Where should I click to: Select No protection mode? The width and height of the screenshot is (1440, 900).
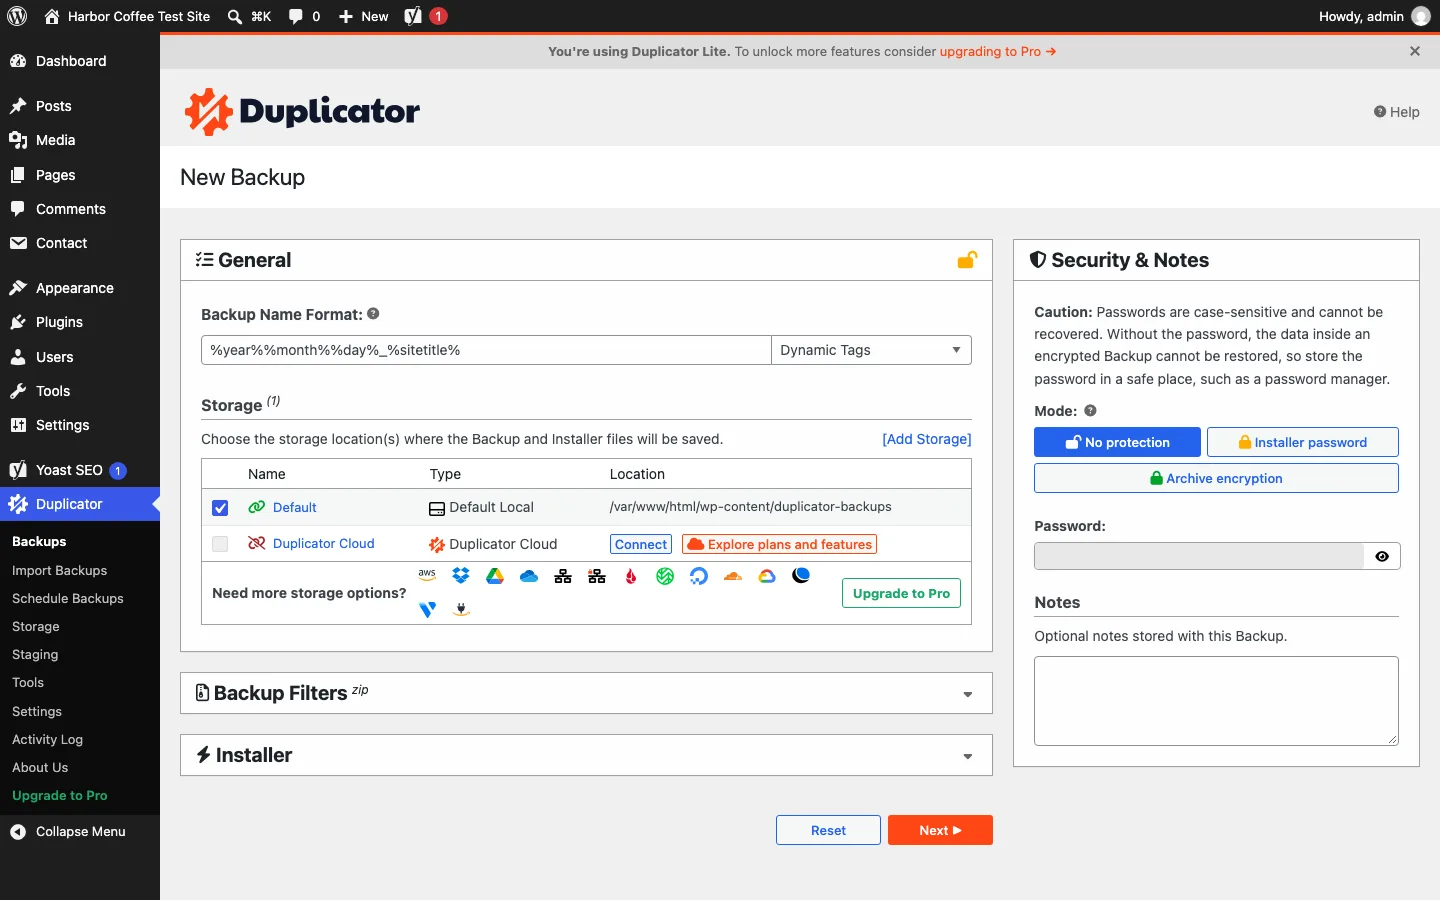(x=1117, y=442)
